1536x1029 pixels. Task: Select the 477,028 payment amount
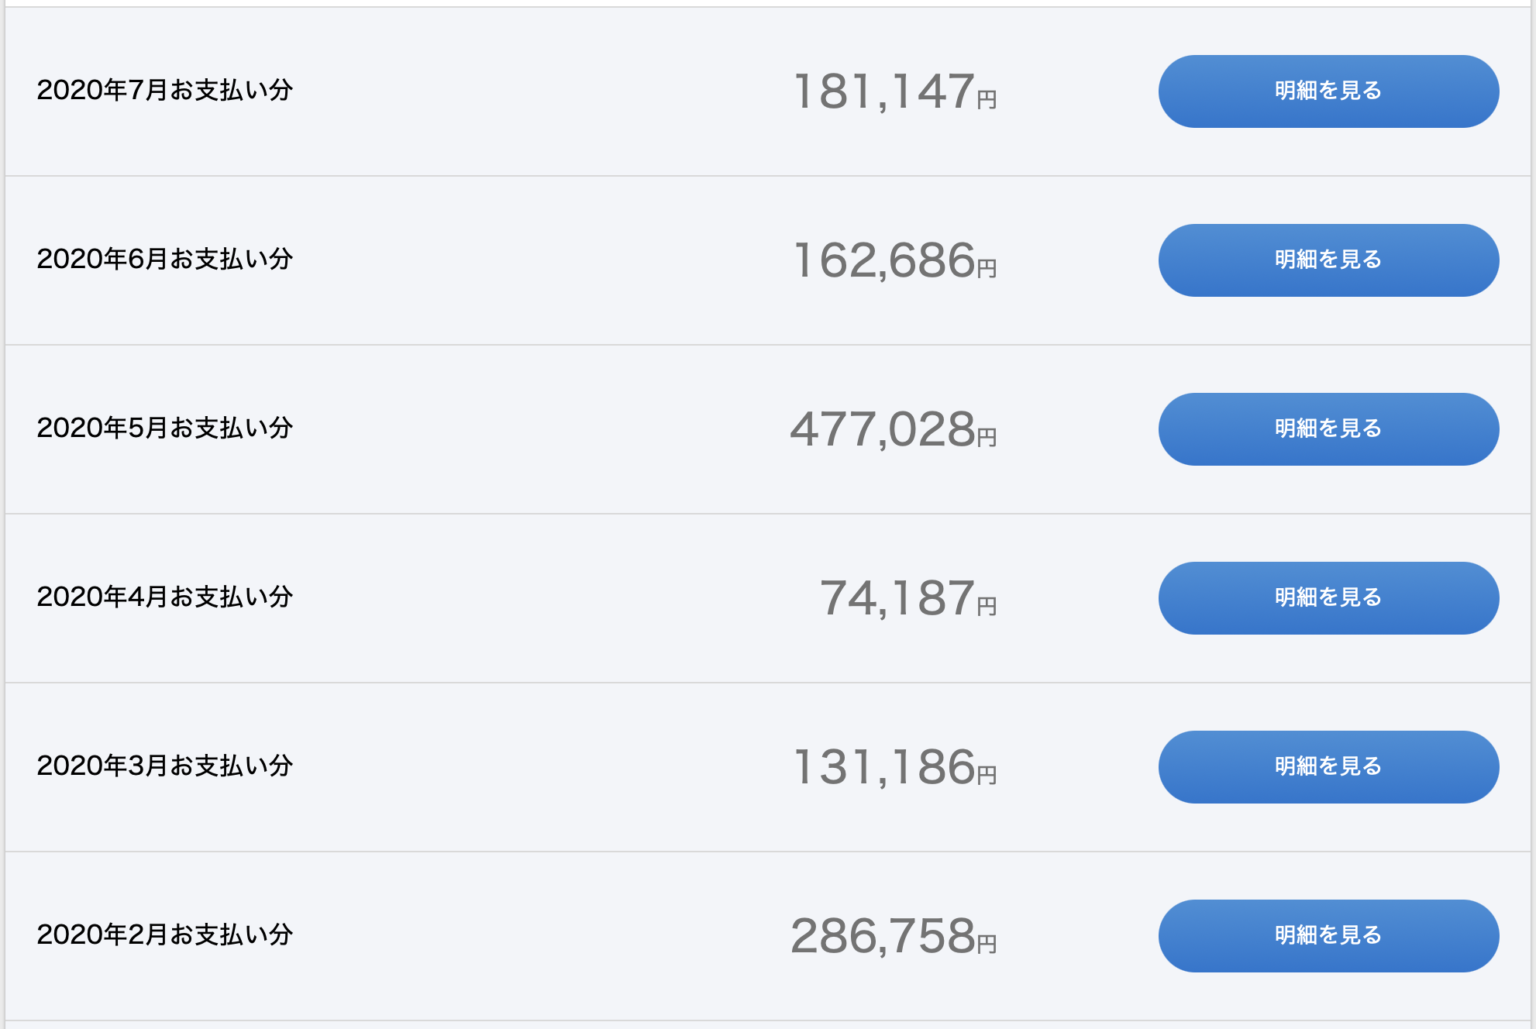click(883, 430)
